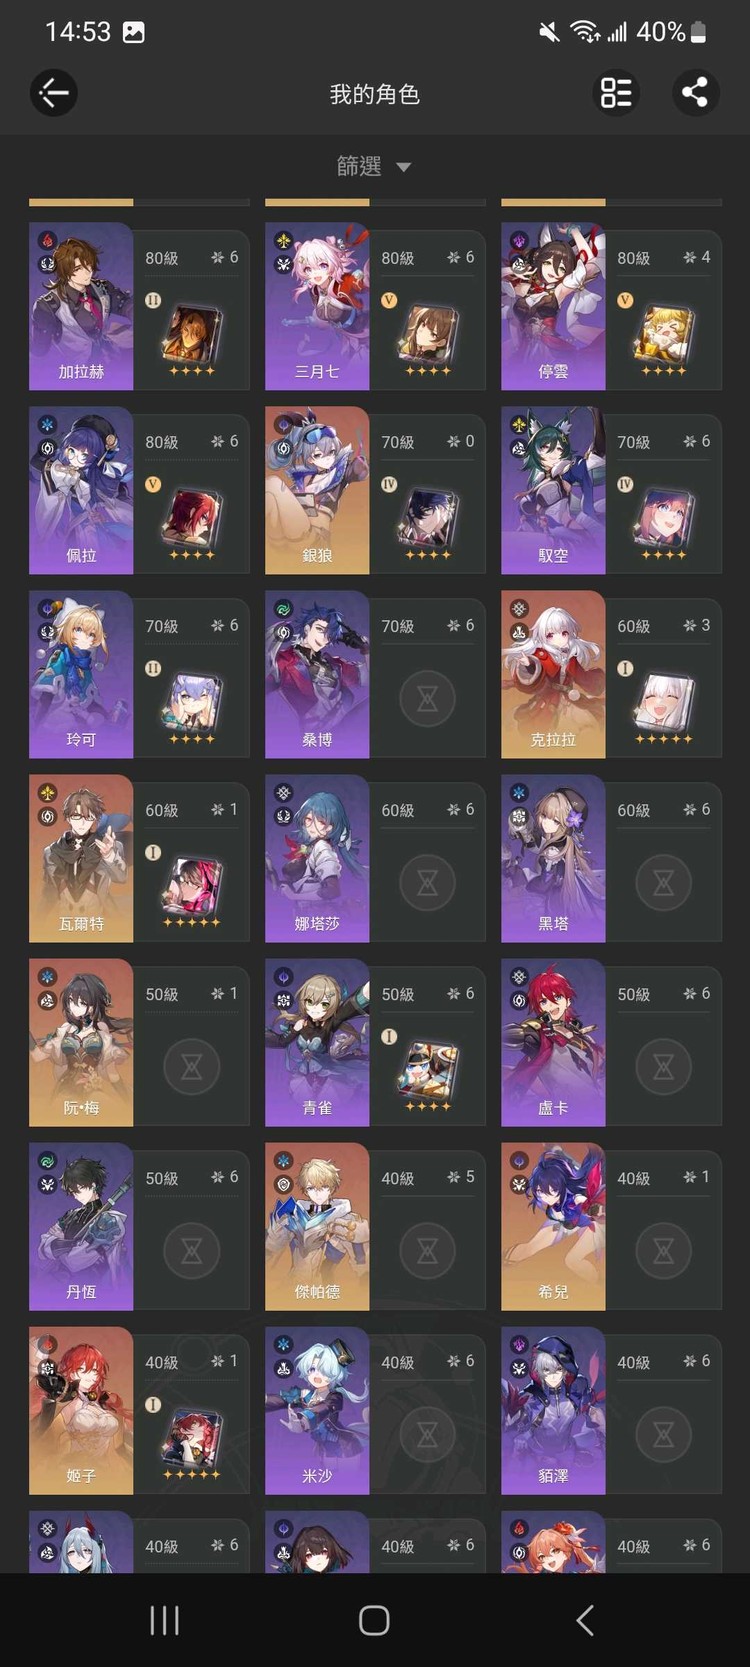Screen dimensions: 750x1667
Task: Expand the 篩選 filter dropdown
Action: tap(374, 167)
